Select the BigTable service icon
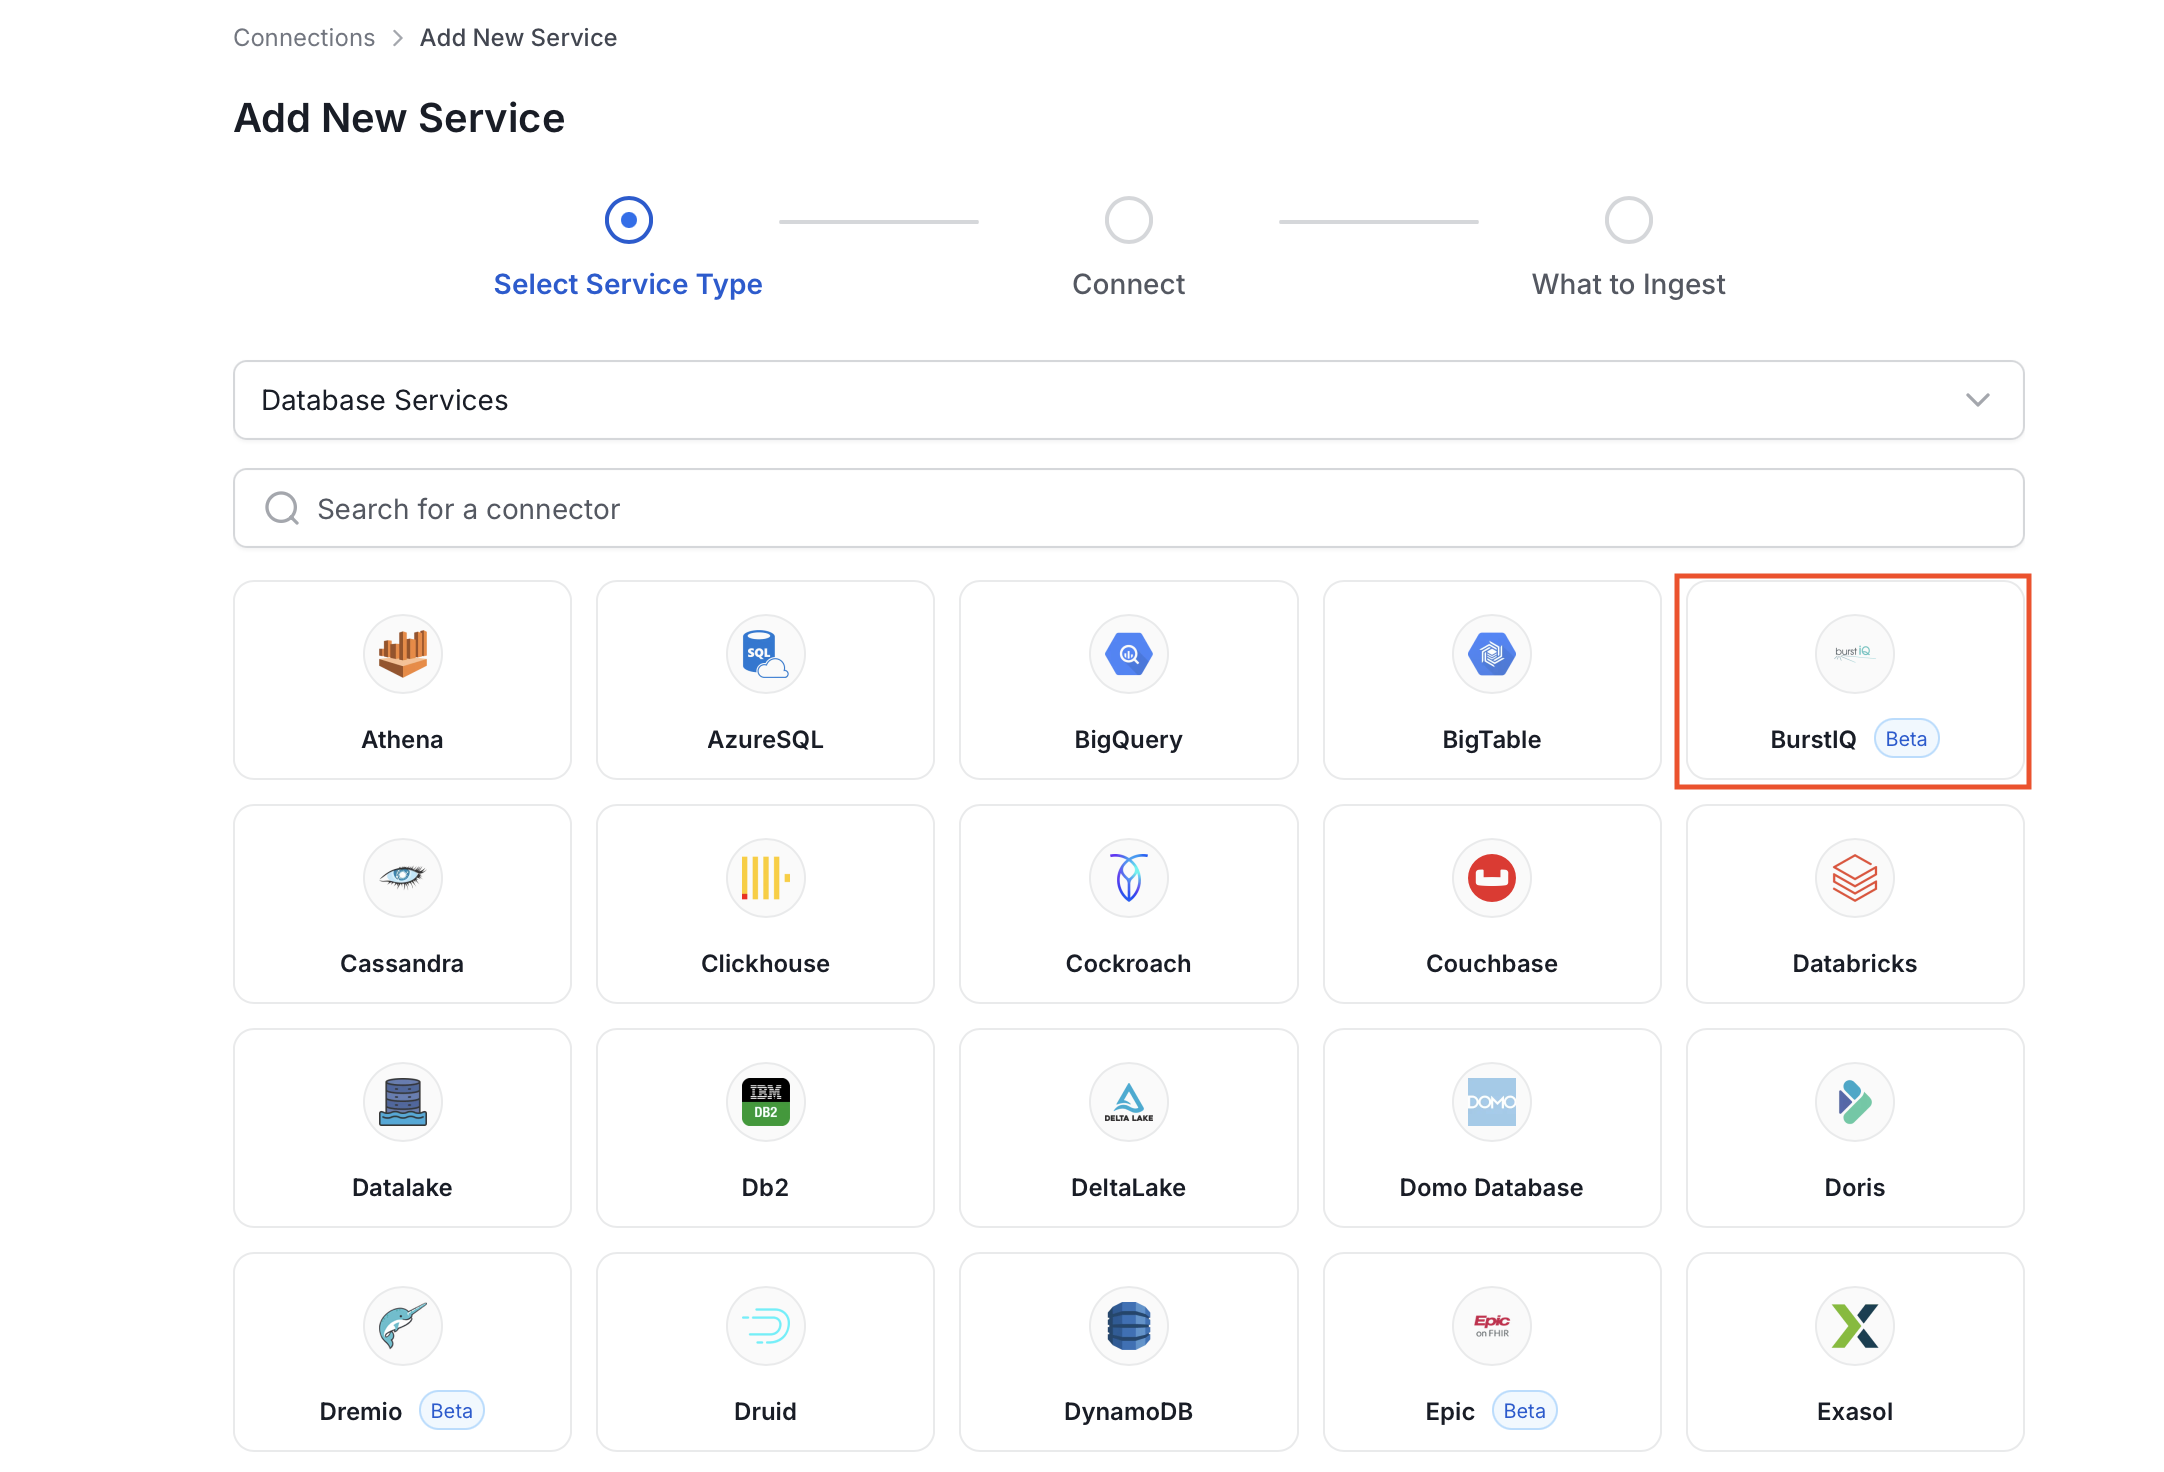Viewport: 2164px width, 1472px height. click(x=1491, y=654)
